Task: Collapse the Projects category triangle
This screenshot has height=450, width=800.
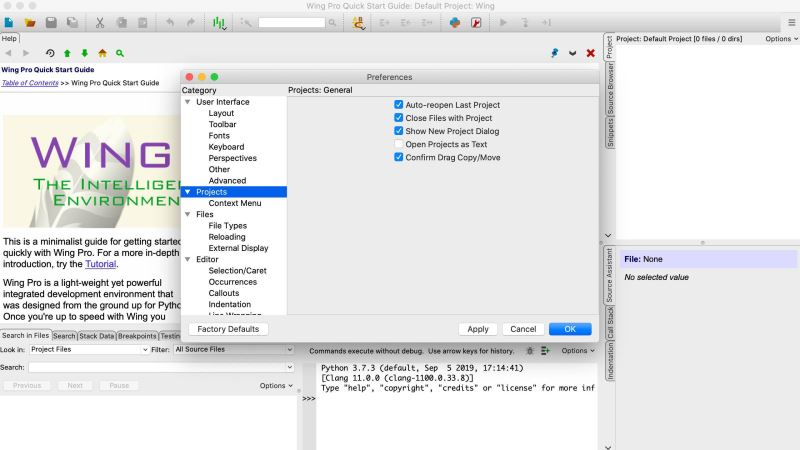Action: (x=188, y=192)
